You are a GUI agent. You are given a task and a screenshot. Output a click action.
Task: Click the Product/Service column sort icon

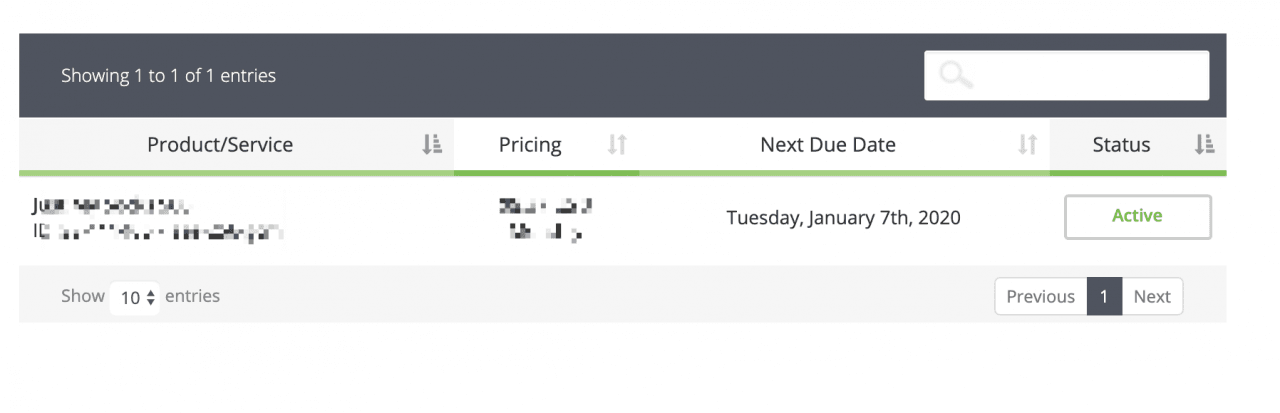click(x=432, y=145)
